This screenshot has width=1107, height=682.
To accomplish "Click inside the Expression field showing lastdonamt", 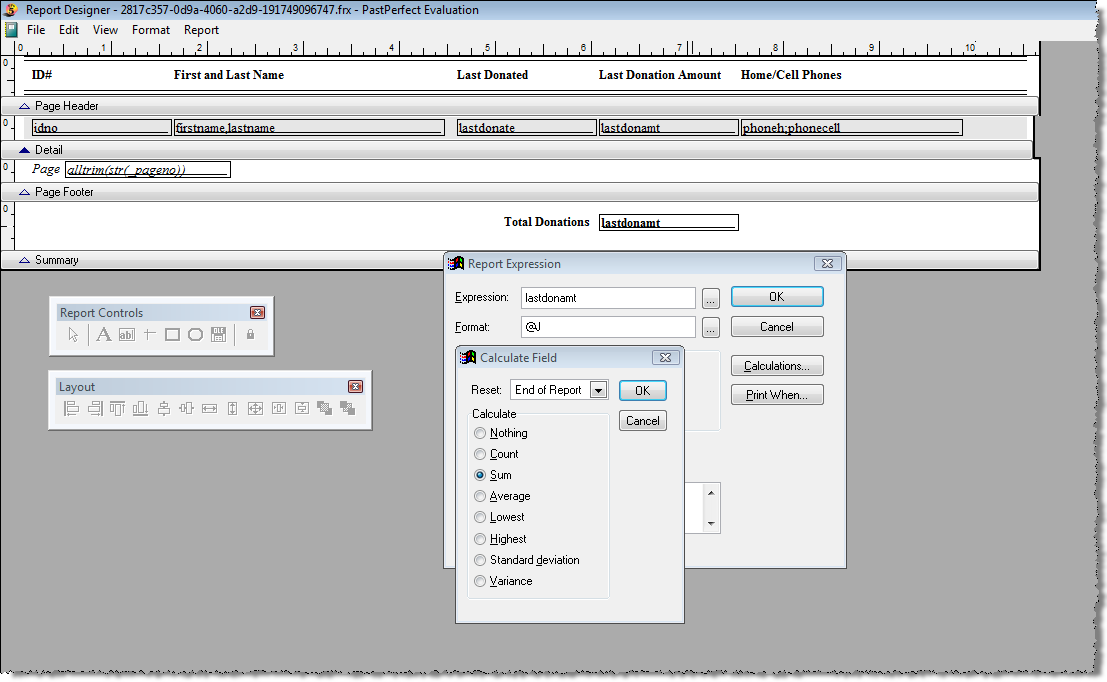I will click(x=607, y=297).
